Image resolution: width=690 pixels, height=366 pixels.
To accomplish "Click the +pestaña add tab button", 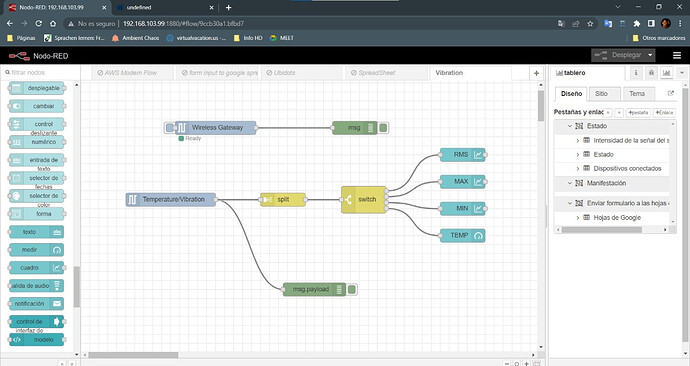I will (638, 113).
